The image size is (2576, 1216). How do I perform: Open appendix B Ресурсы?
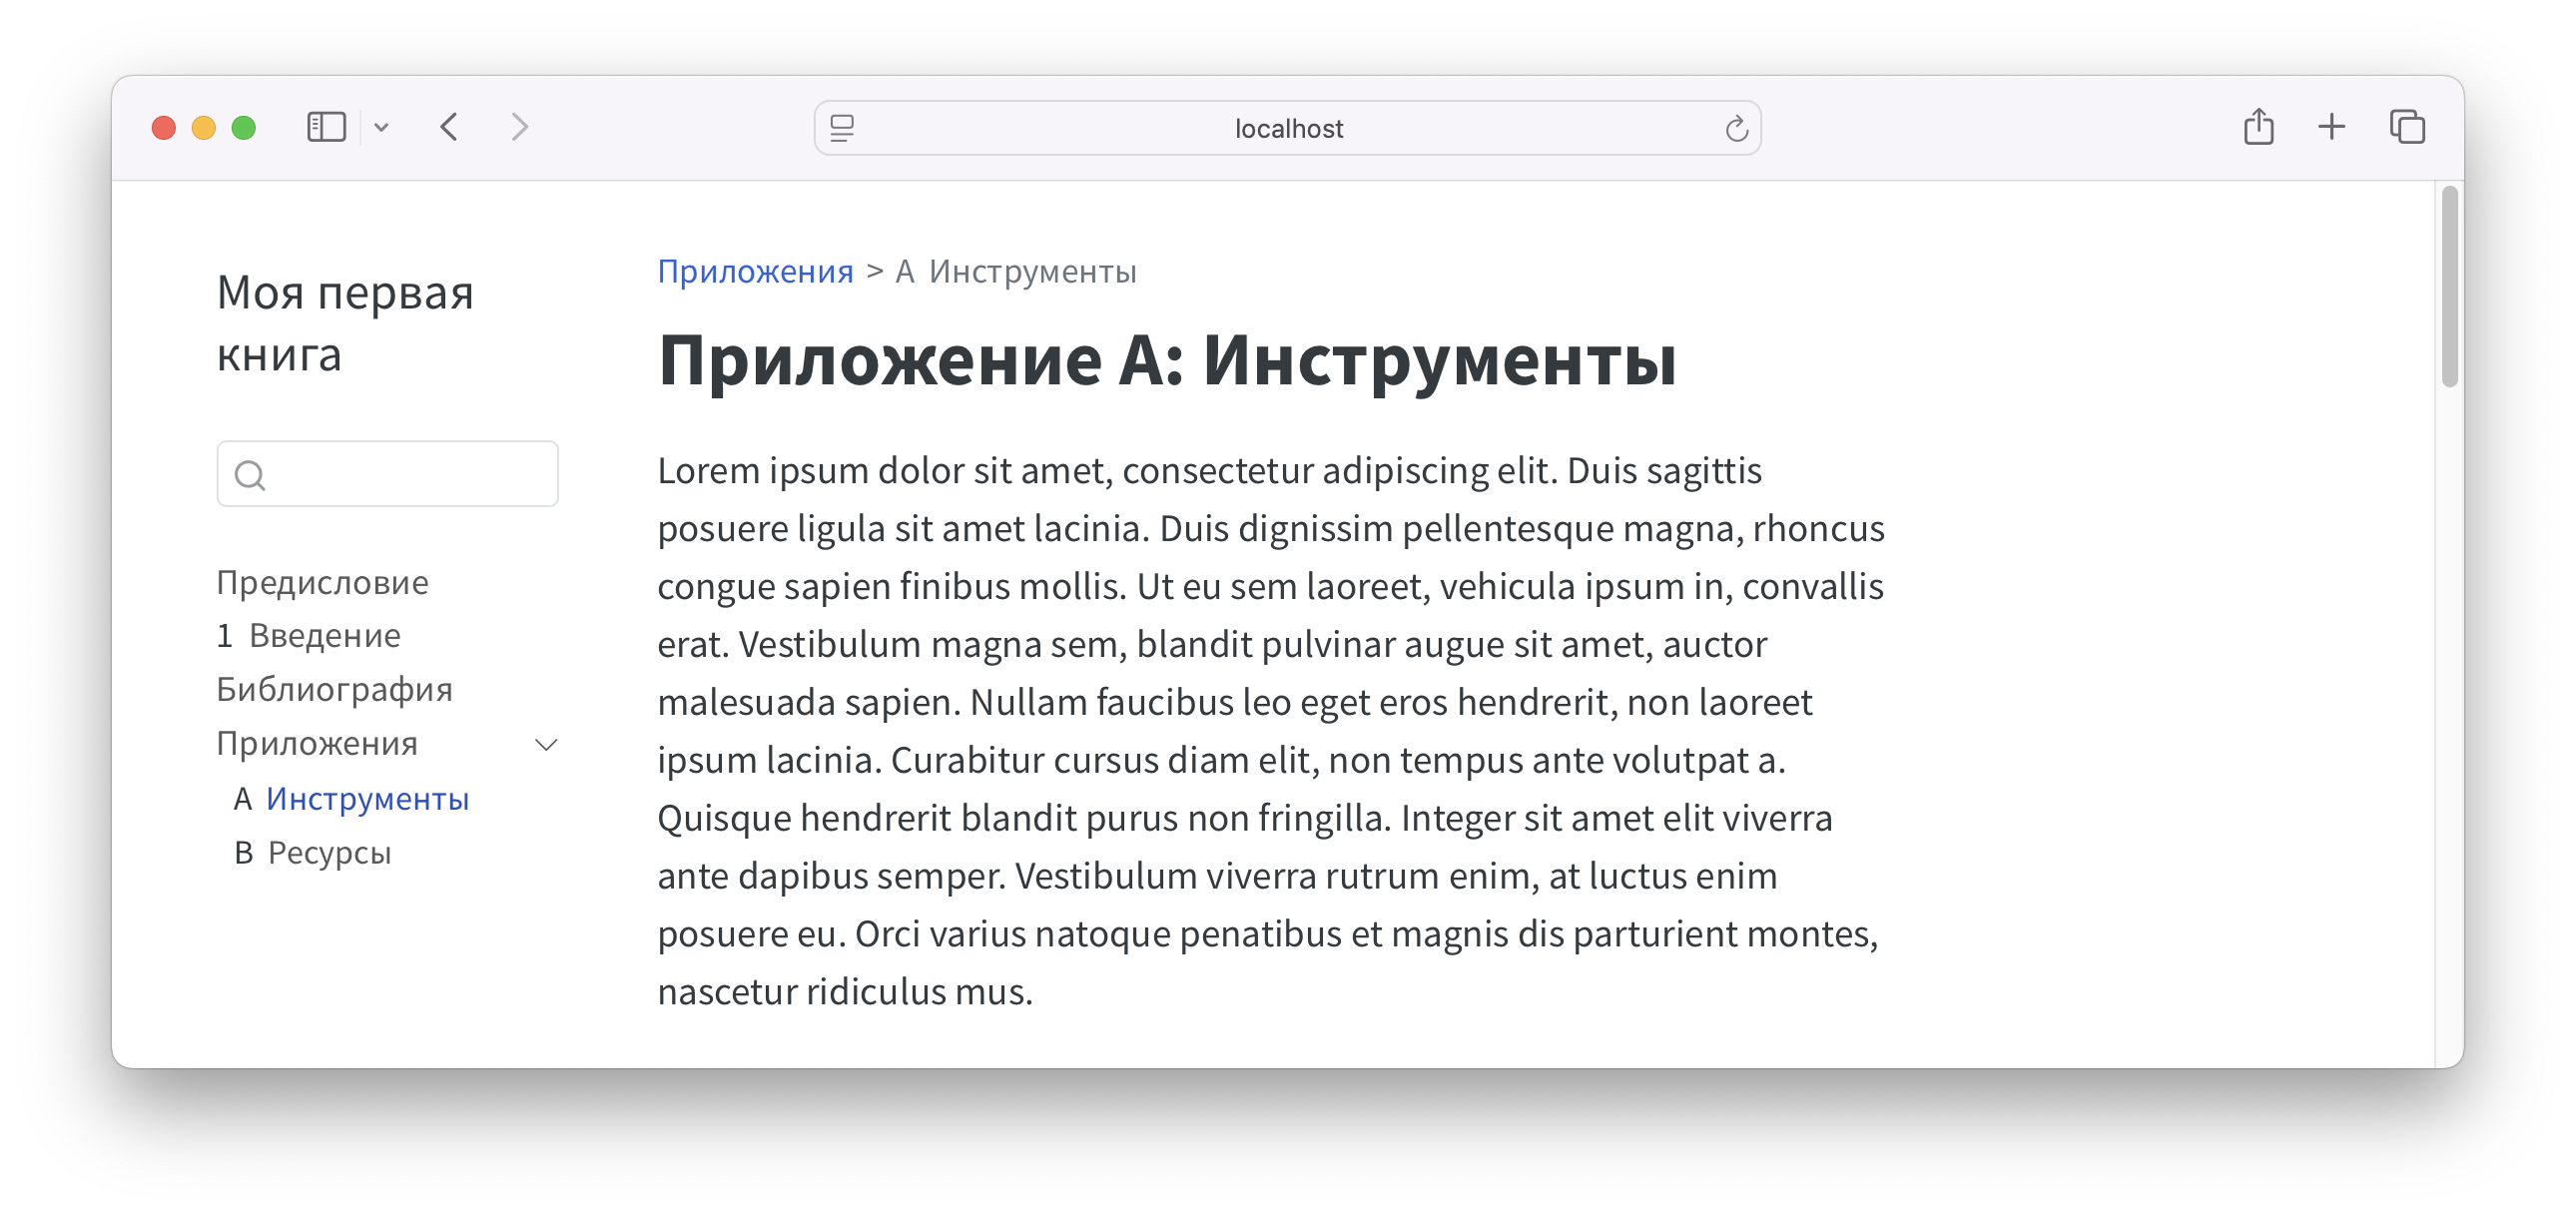(328, 853)
